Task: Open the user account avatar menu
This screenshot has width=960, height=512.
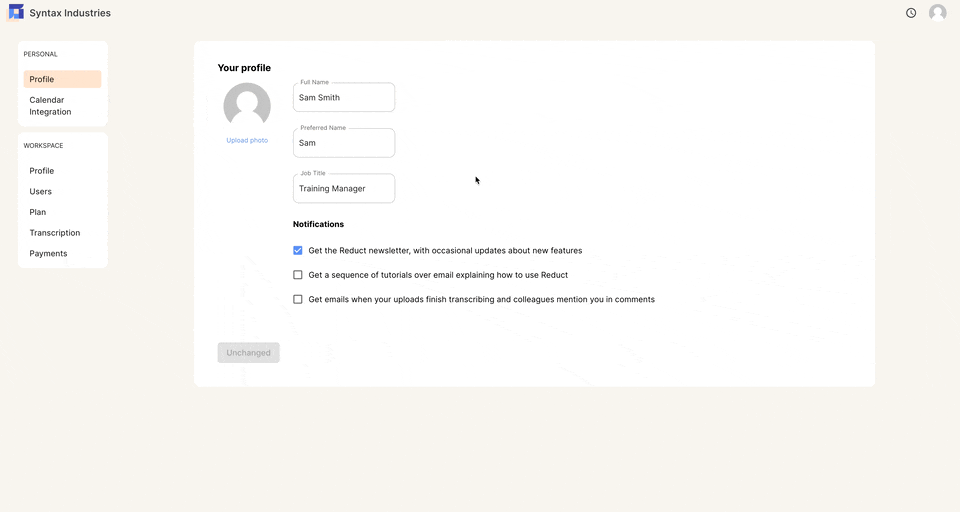Action: click(937, 13)
